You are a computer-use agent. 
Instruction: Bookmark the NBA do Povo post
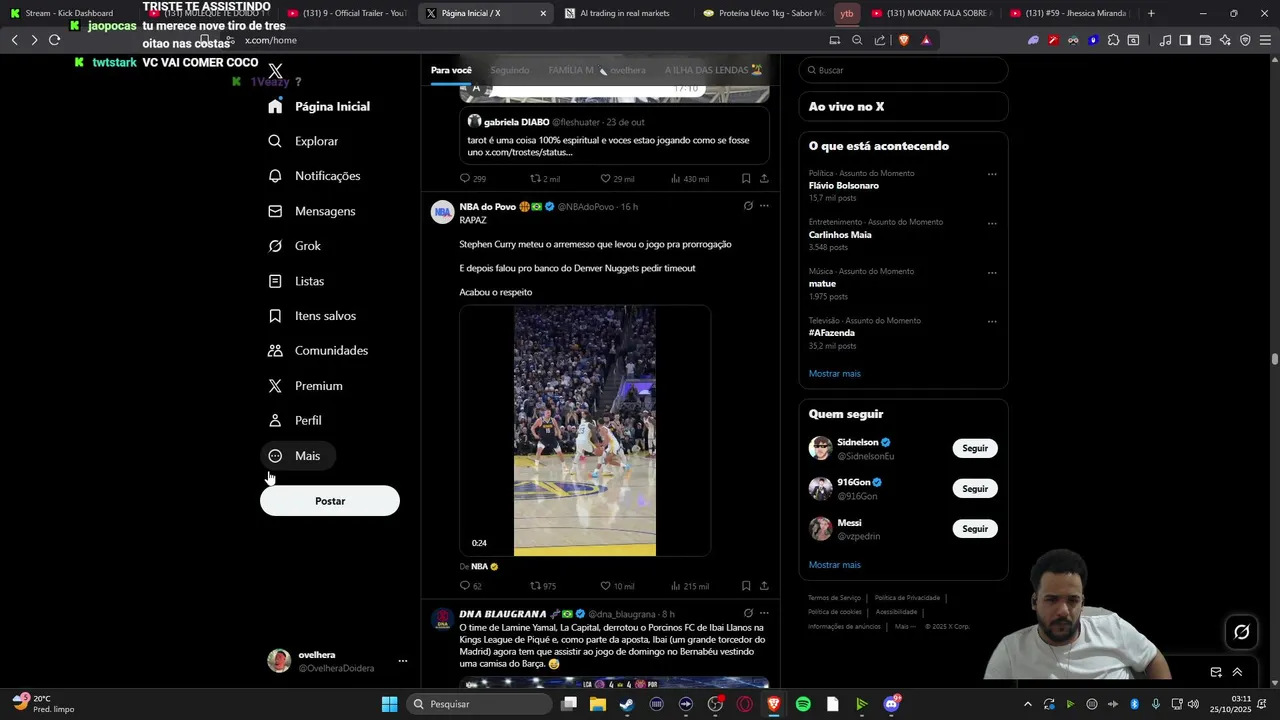point(746,586)
